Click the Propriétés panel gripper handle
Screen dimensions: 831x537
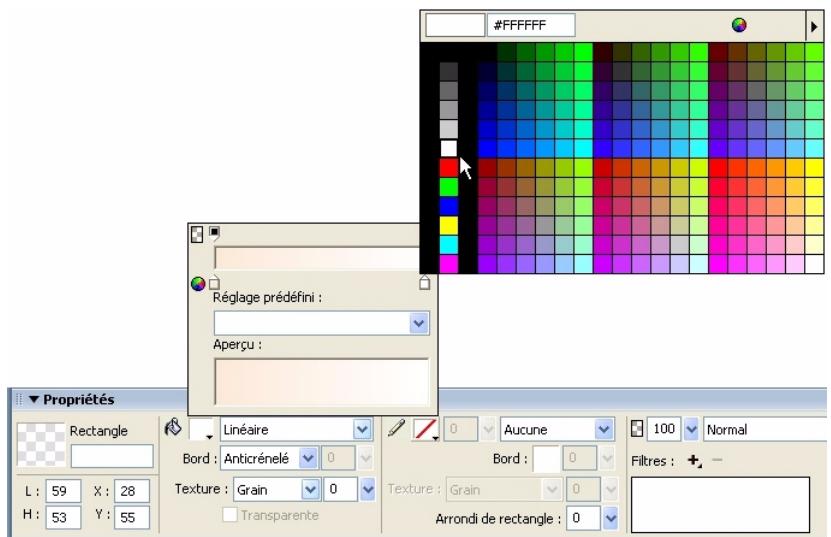point(19,399)
